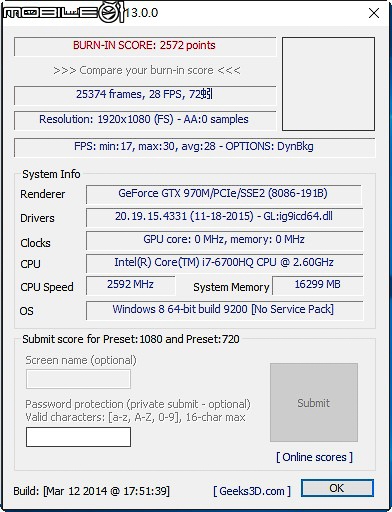Click the Clocks label
392x512 pixels.
click(x=35, y=243)
